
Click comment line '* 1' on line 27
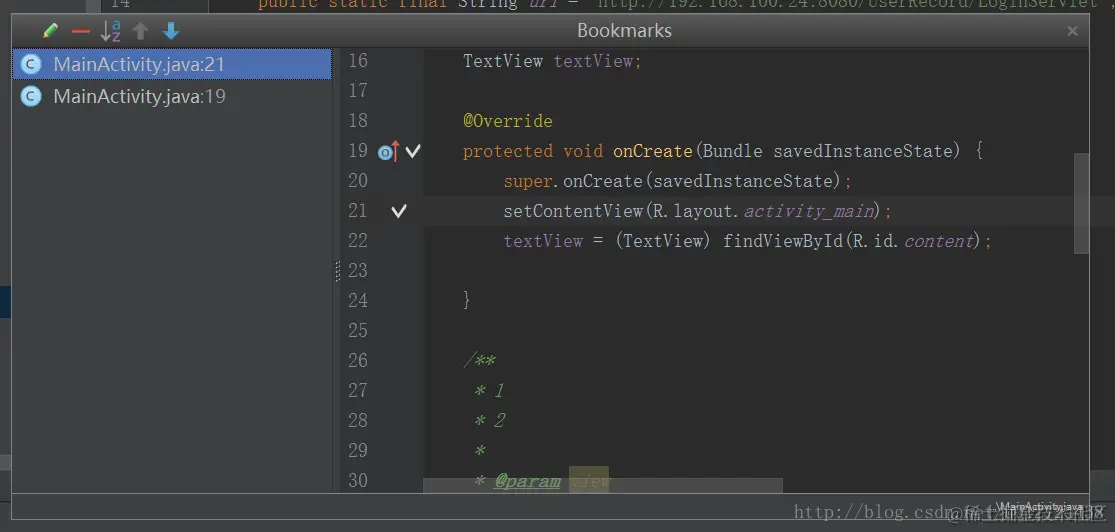click(489, 390)
